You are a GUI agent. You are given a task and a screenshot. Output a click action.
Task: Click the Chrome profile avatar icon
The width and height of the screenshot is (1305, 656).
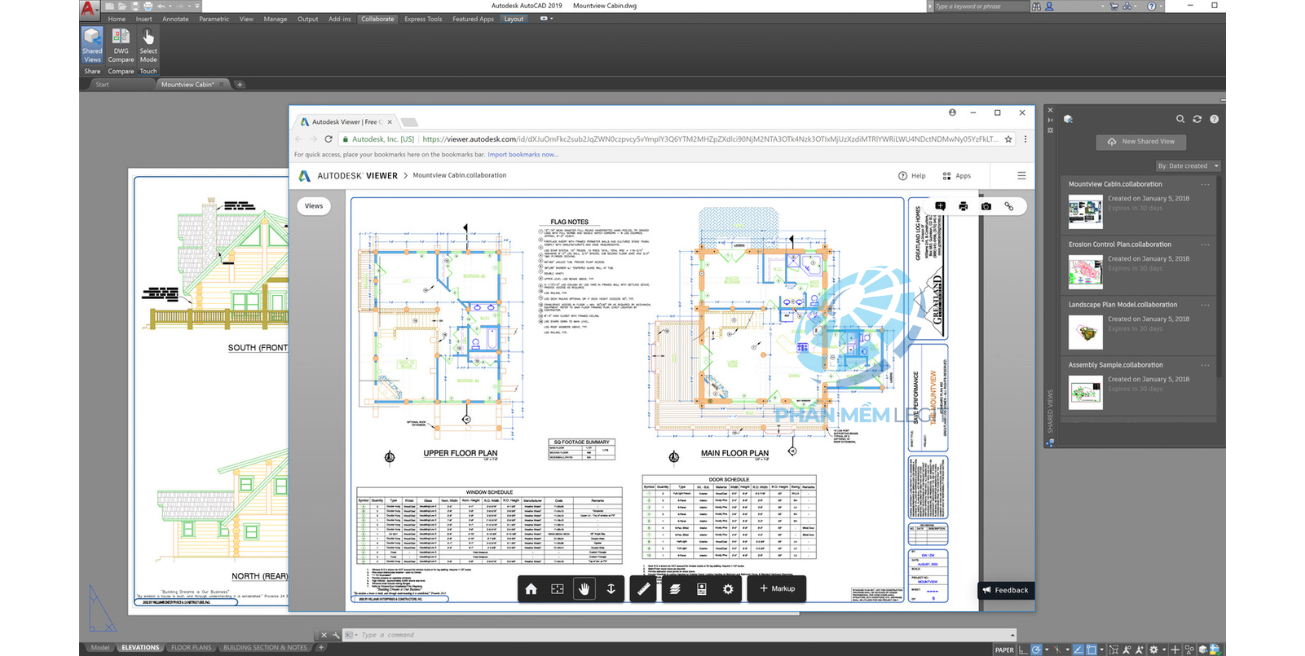[952, 113]
